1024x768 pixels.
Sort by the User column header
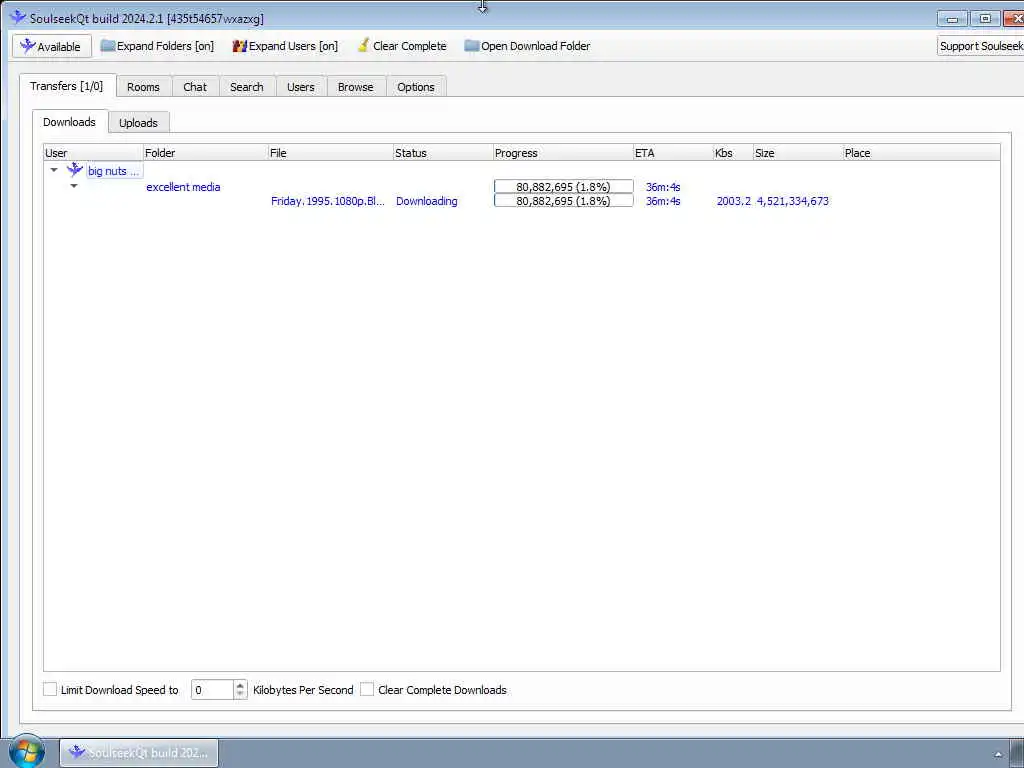click(x=93, y=153)
